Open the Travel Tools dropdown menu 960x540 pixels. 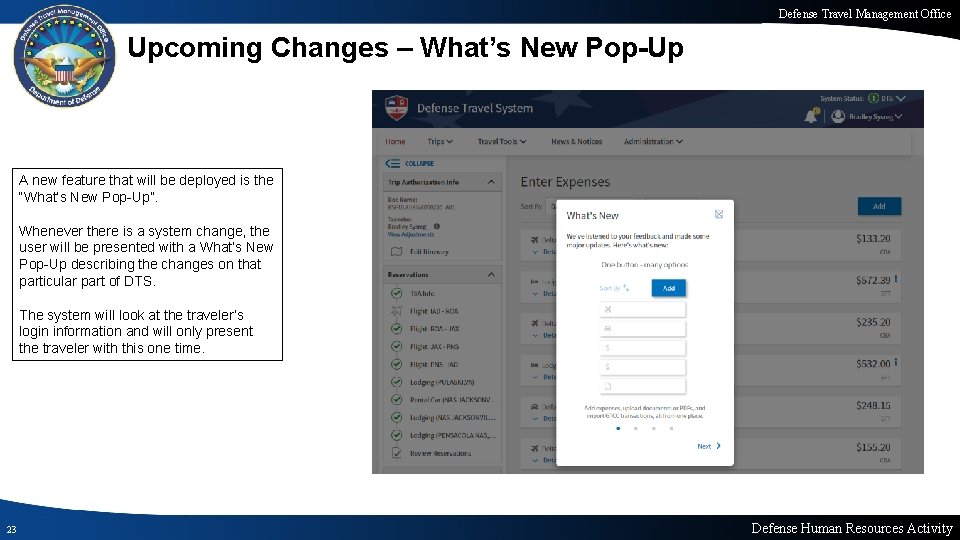point(501,141)
